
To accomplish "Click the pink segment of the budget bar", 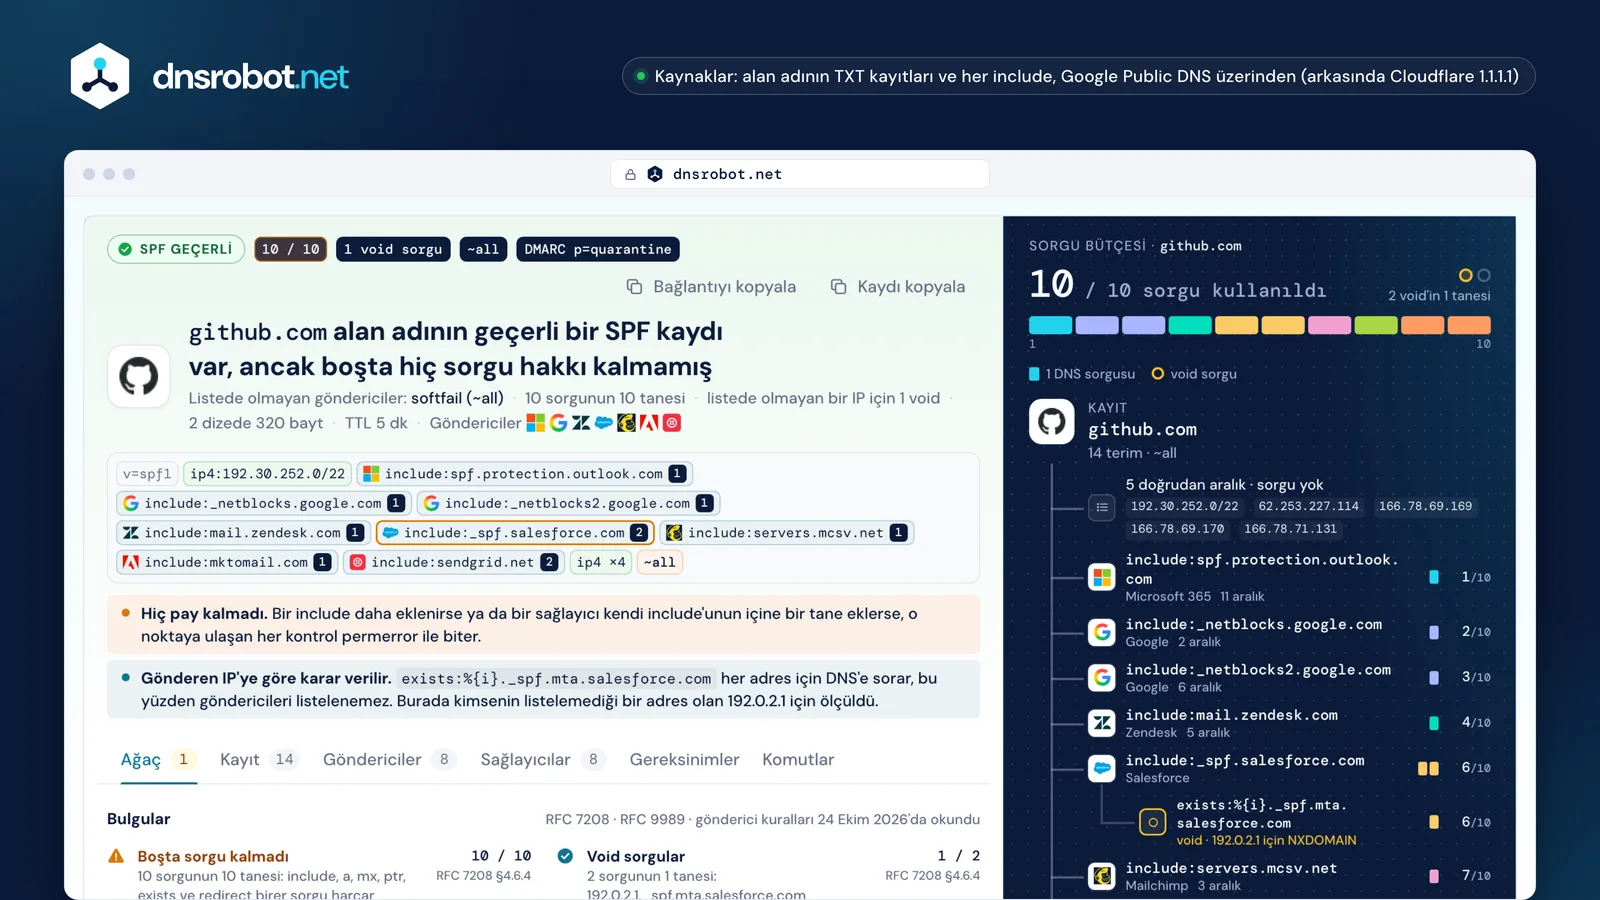I will point(1329,325).
